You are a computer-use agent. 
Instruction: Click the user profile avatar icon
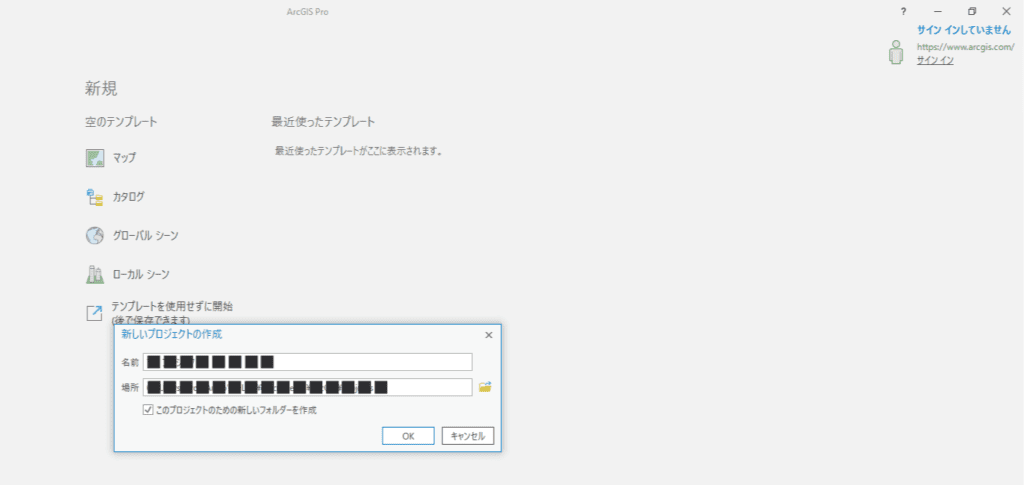click(896, 52)
